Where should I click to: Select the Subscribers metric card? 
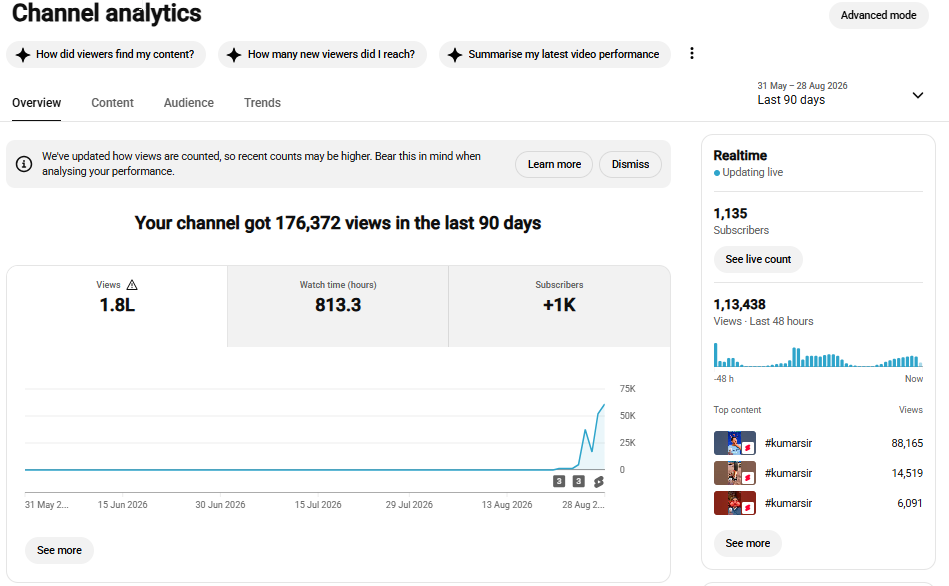click(x=559, y=306)
